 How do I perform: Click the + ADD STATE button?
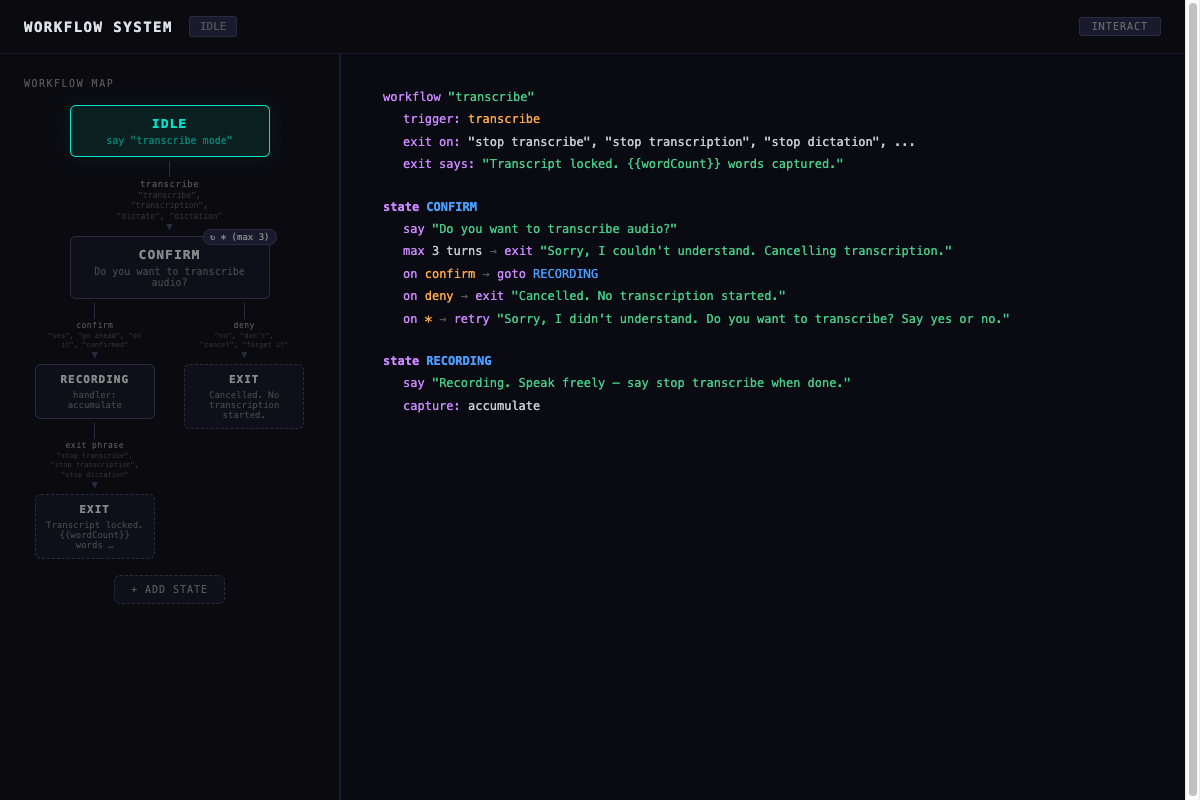click(169, 589)
